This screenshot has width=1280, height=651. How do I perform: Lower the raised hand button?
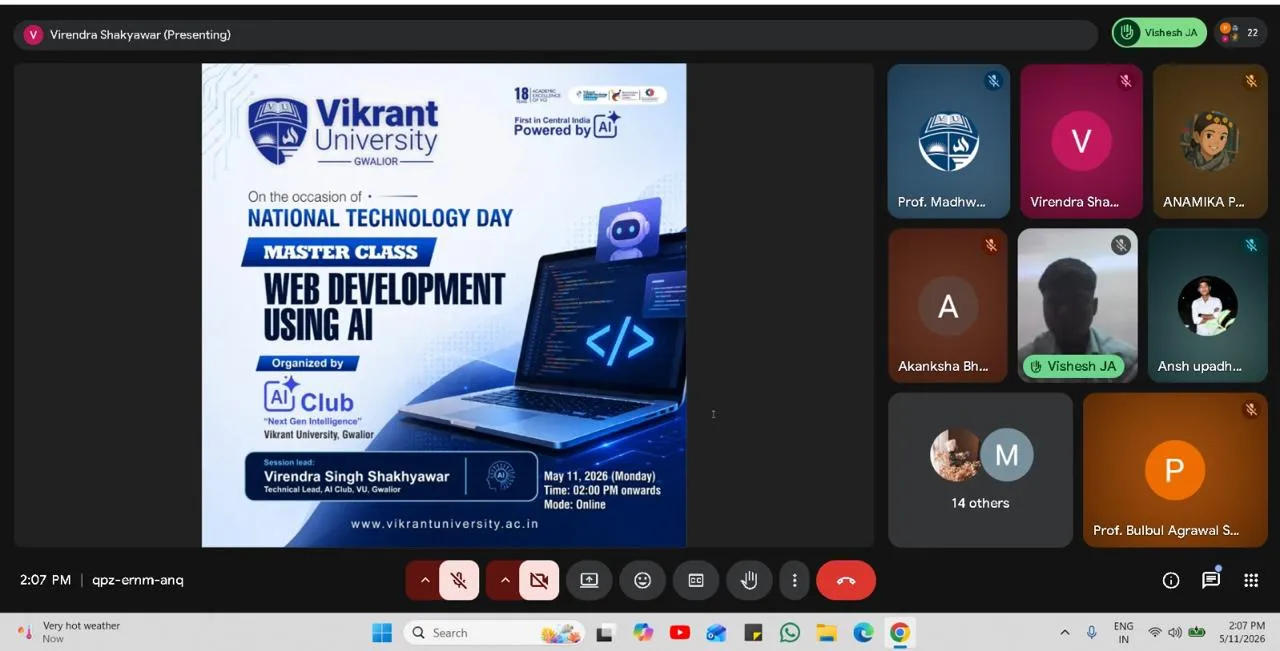pos(749,580)
